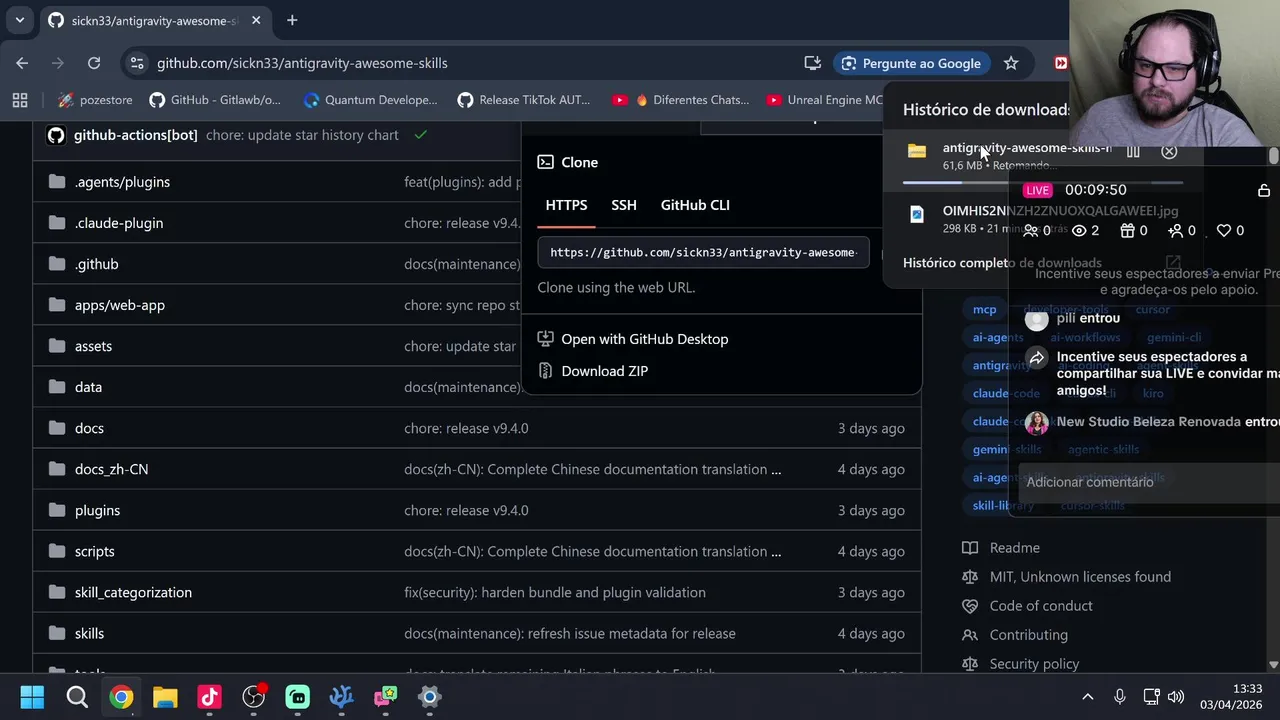Open the skill_categorization folder

coord(133,592)
